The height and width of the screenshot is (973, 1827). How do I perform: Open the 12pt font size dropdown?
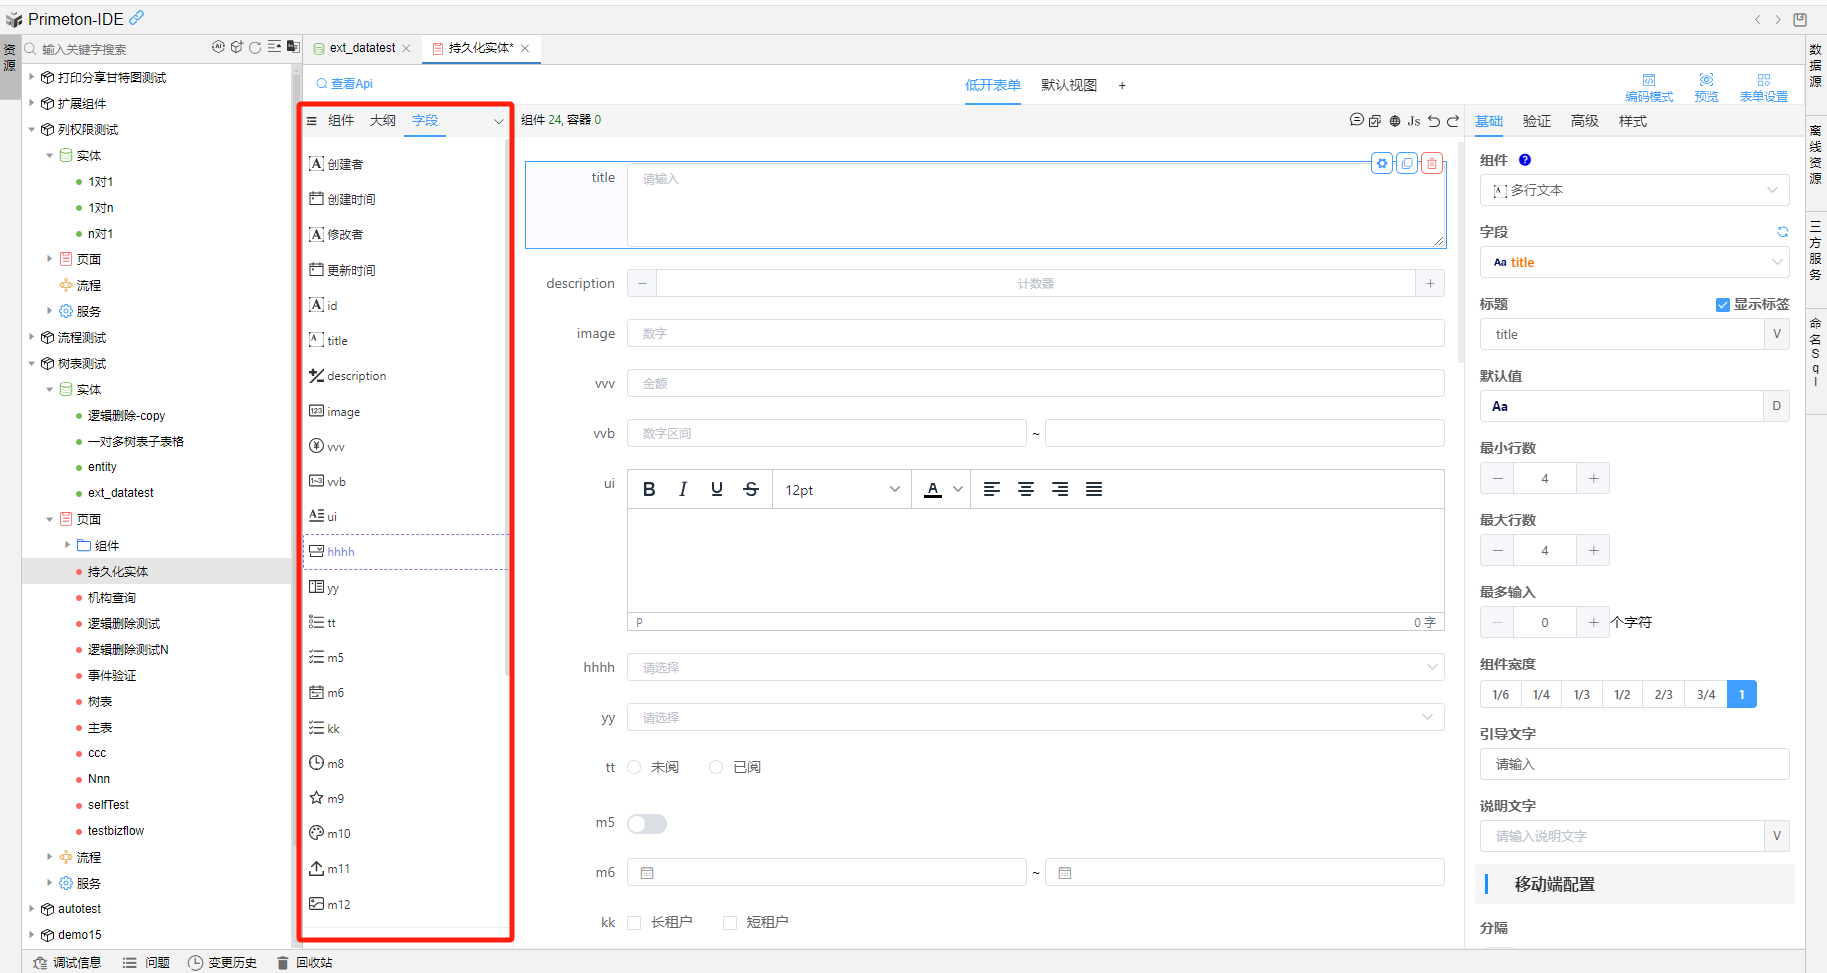click(841, 490)
